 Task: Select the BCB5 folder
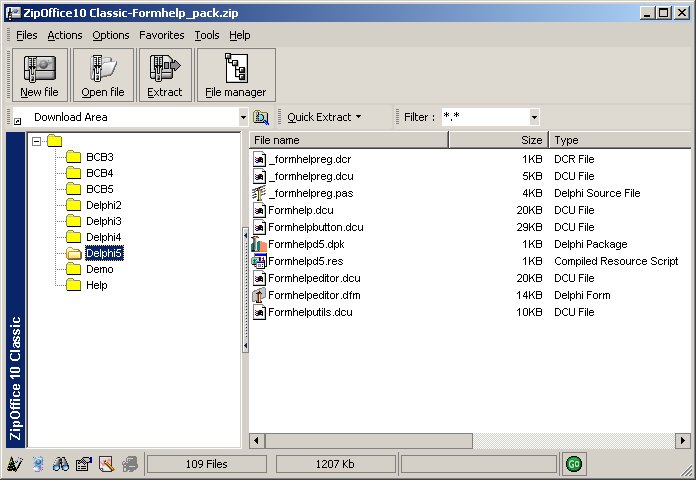coord(99,189)
